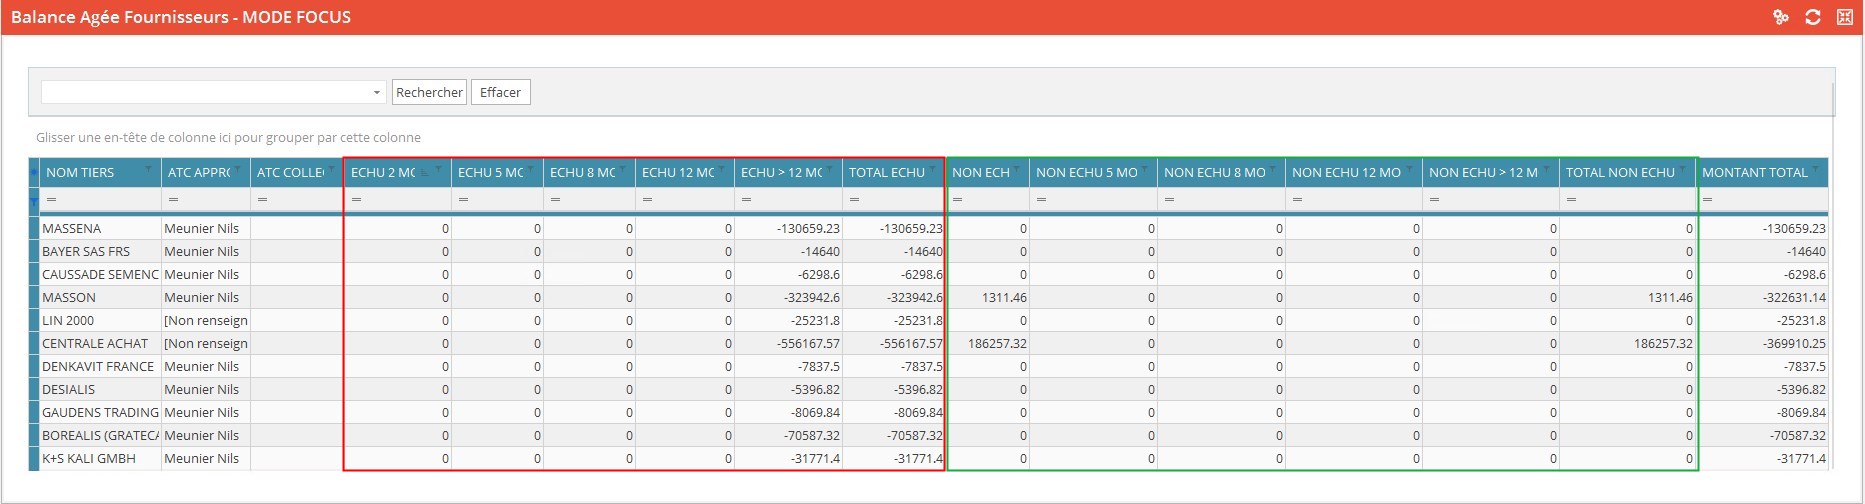Open equals operator selector under ATC APPRO column

[173, 200]
